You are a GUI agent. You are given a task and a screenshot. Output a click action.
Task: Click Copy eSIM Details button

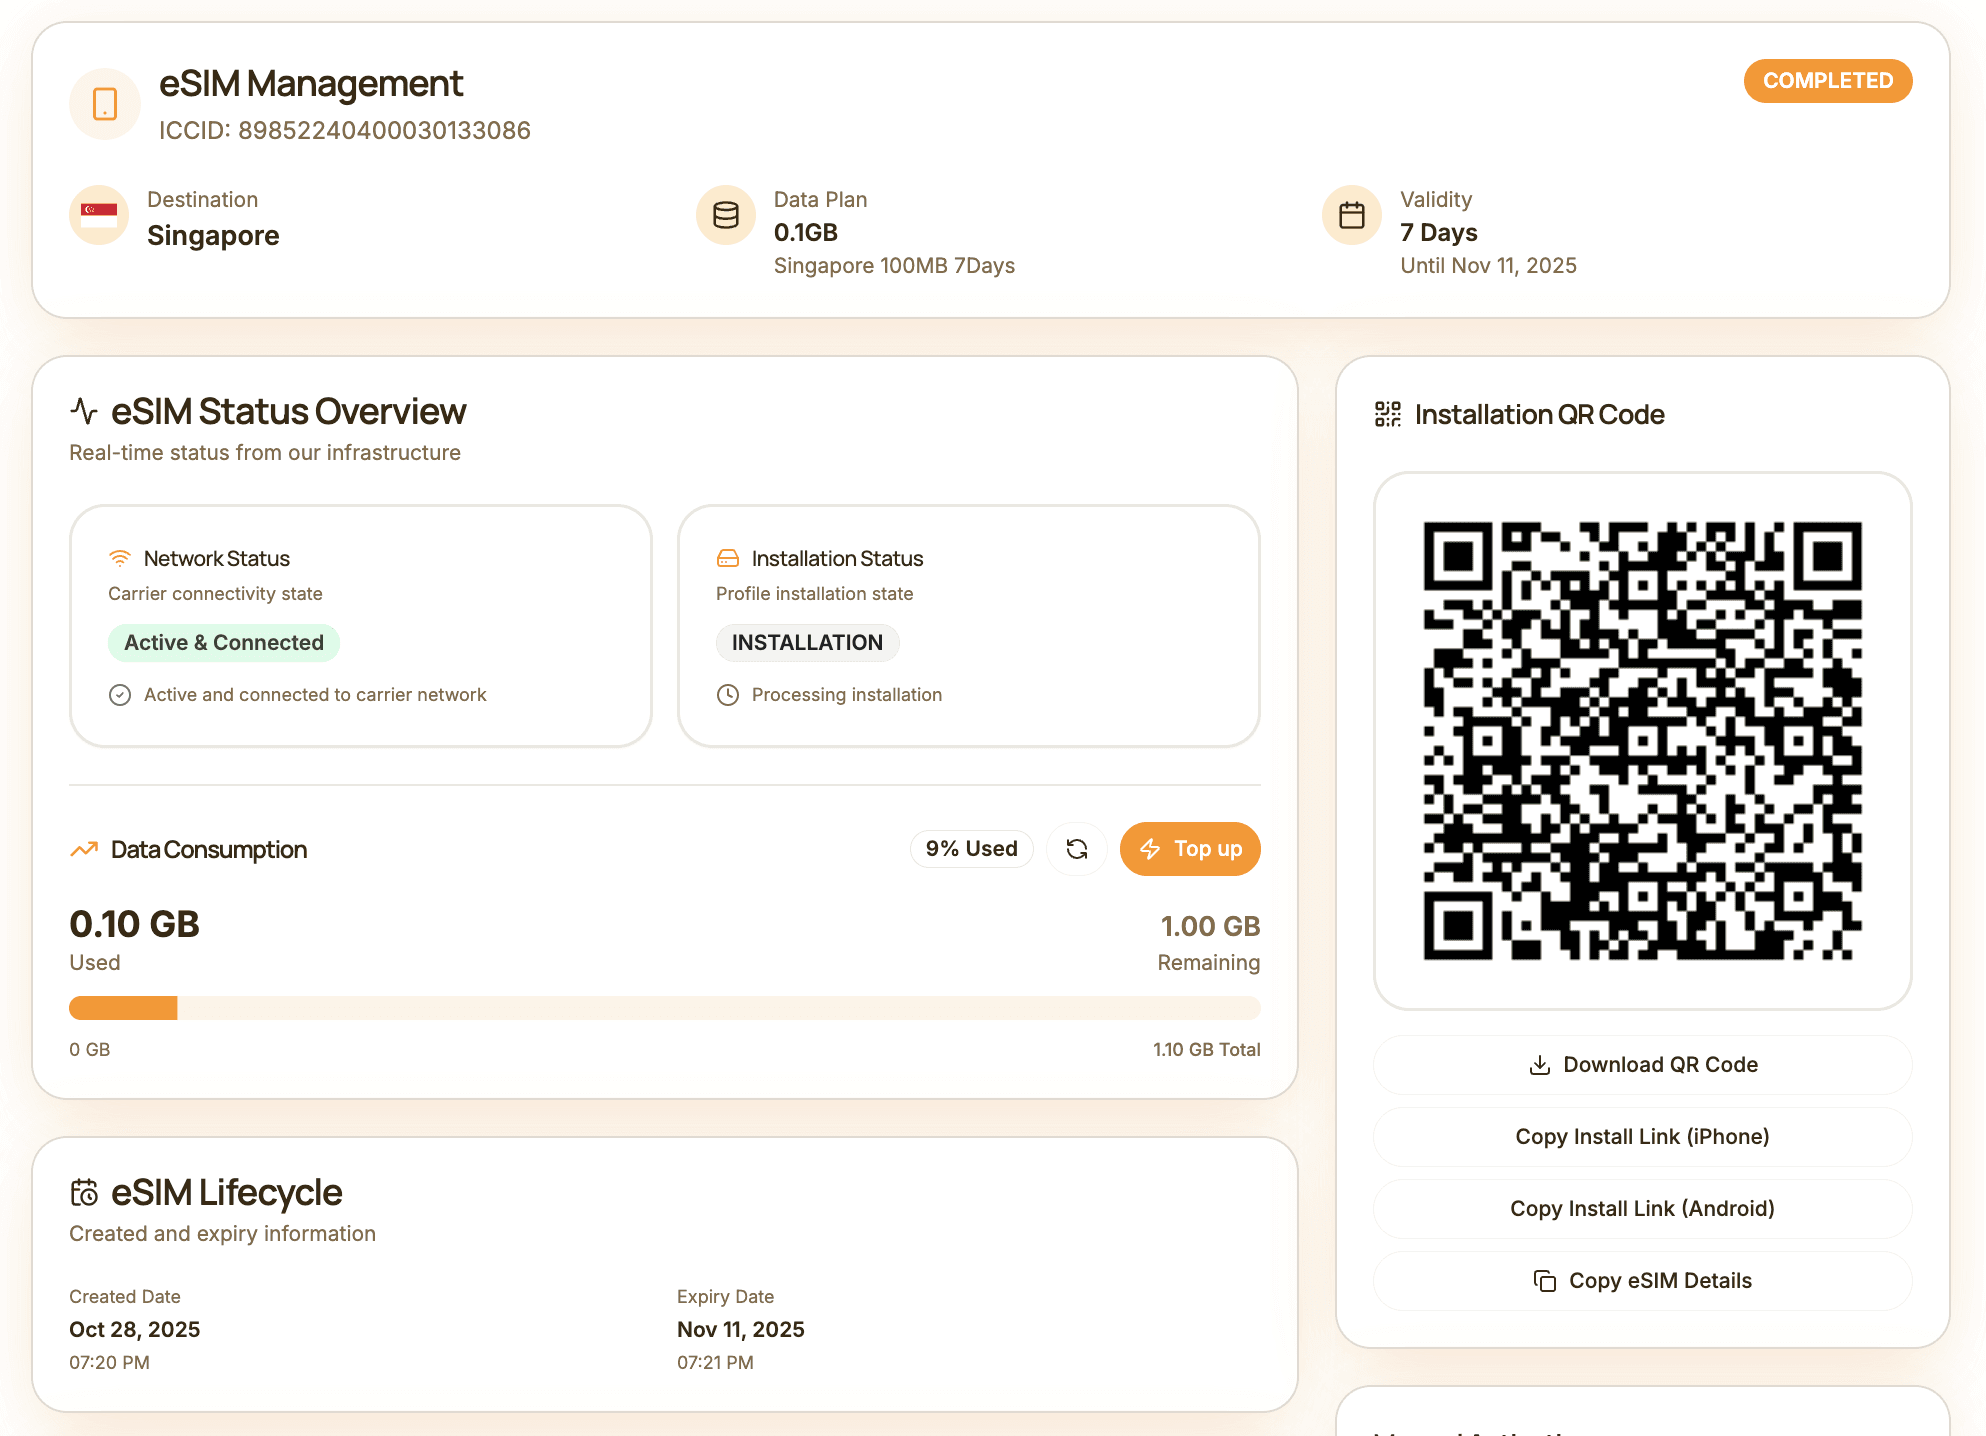point(1642,1281)
